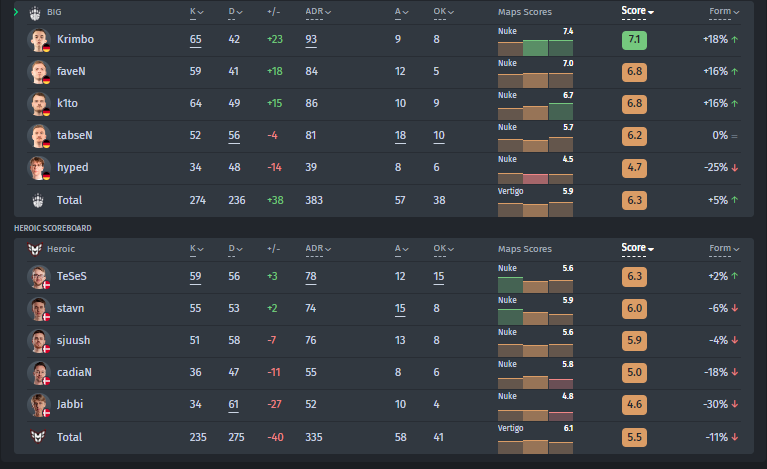Screen dimensions: 767x469
Task: Click the Heroic logo in its Total row
Action: [38, 437]
